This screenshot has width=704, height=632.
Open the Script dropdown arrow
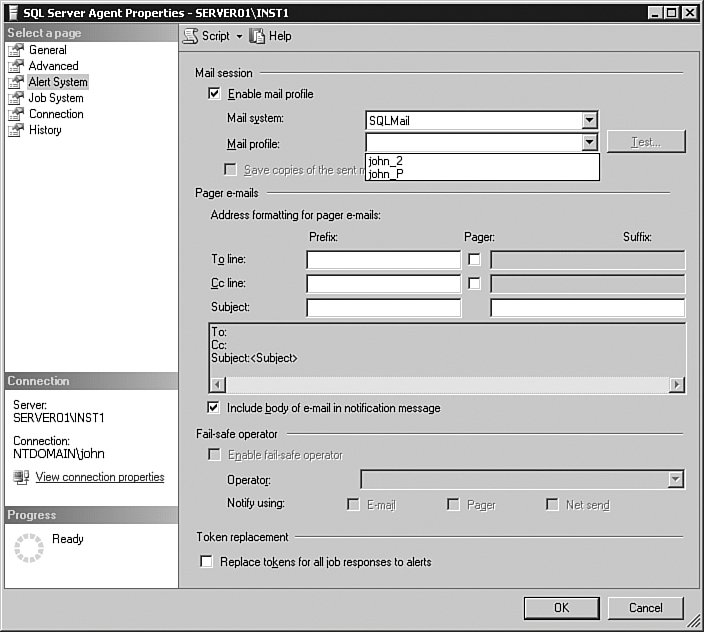pyautogui.click(x=239, y=36)
